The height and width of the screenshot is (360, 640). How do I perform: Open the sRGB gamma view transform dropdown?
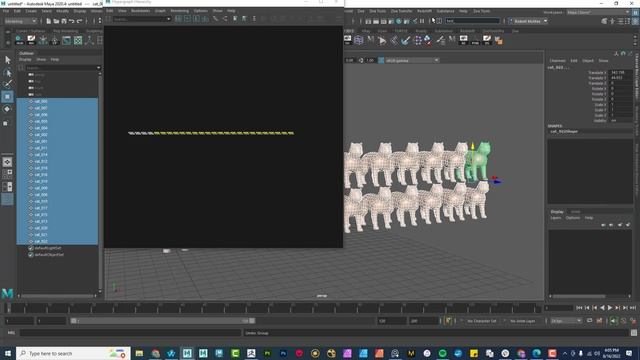[x=412, y=60]
